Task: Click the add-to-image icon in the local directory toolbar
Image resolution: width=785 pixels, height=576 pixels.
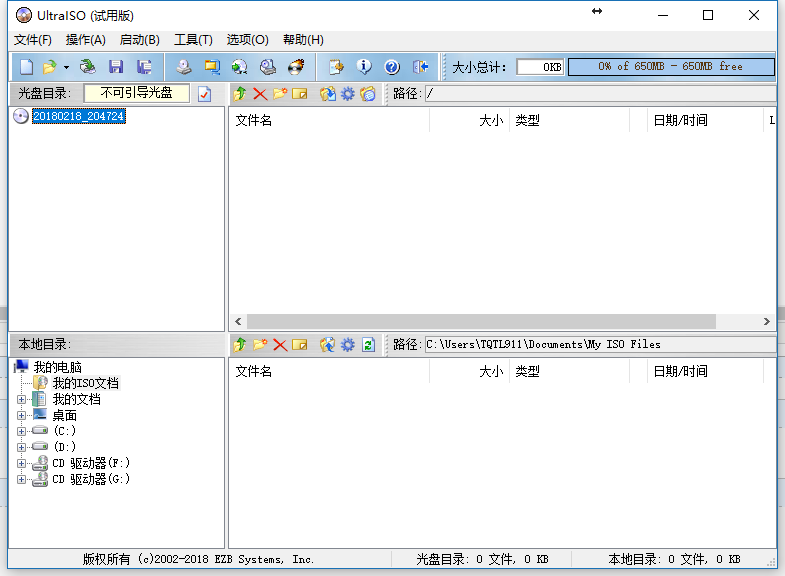Action: 327,344
